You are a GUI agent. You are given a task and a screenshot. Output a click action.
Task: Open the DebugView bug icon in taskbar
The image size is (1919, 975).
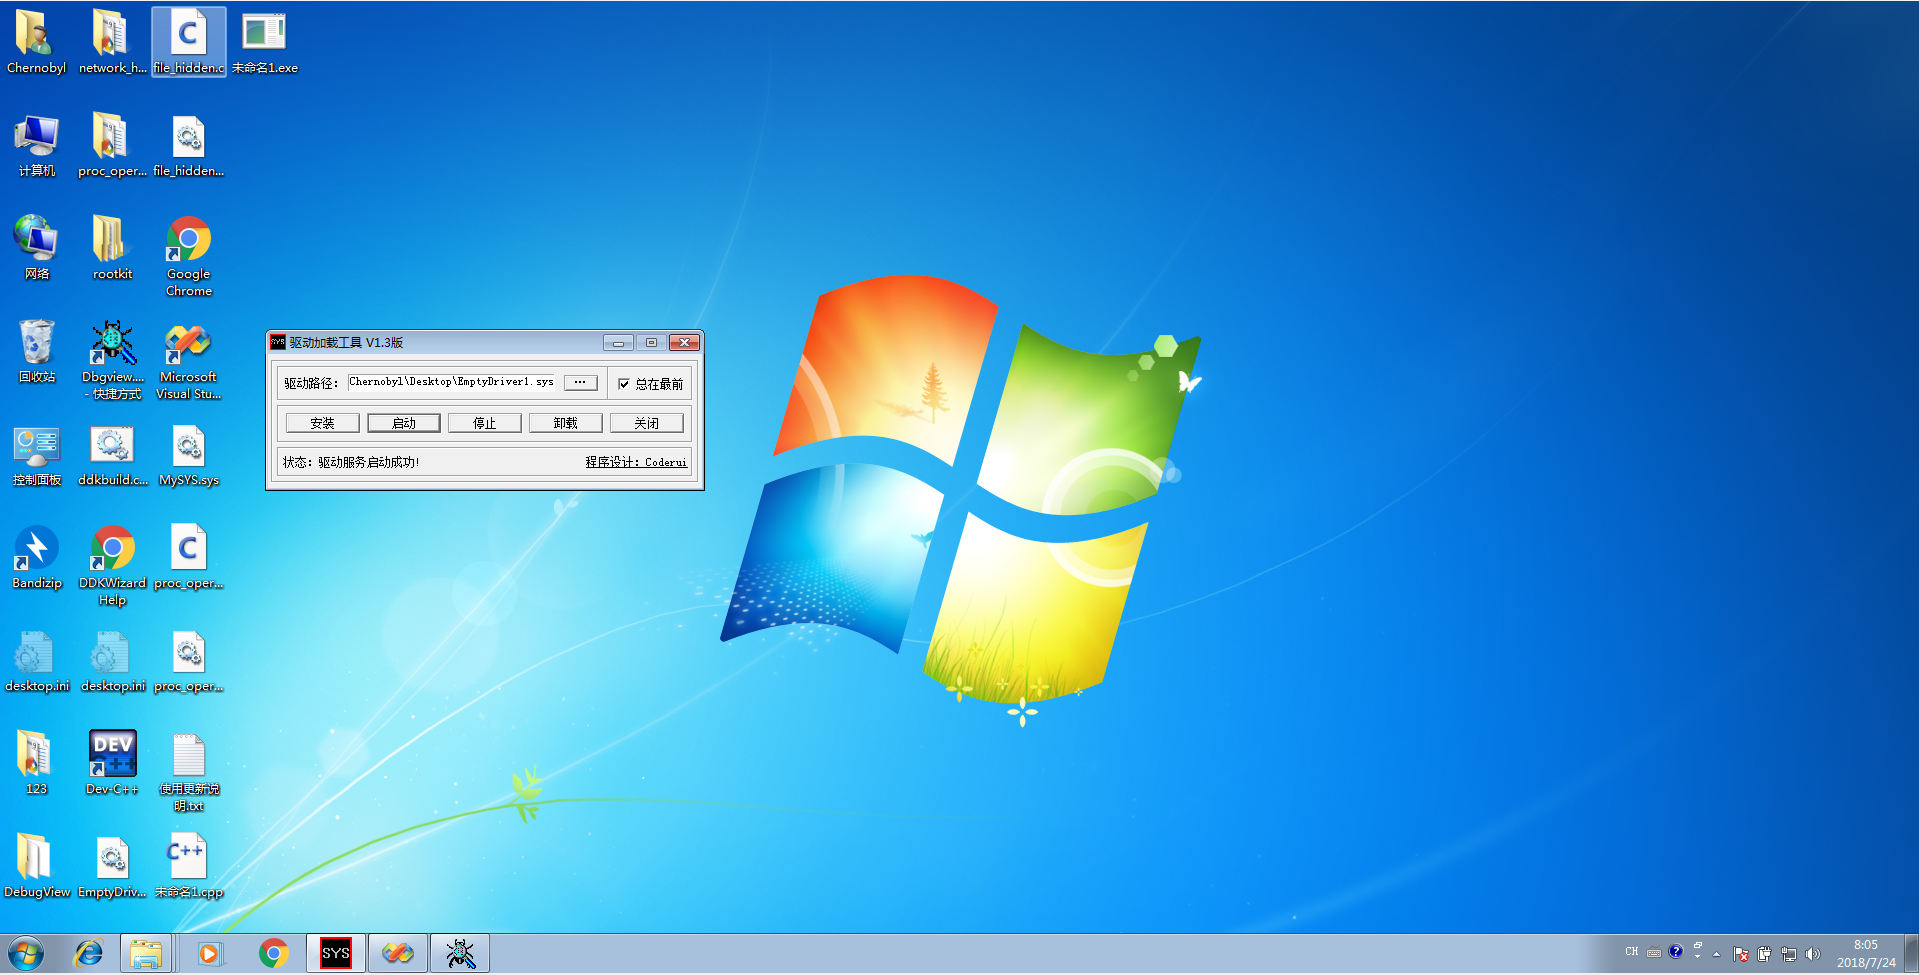point(460,954)
